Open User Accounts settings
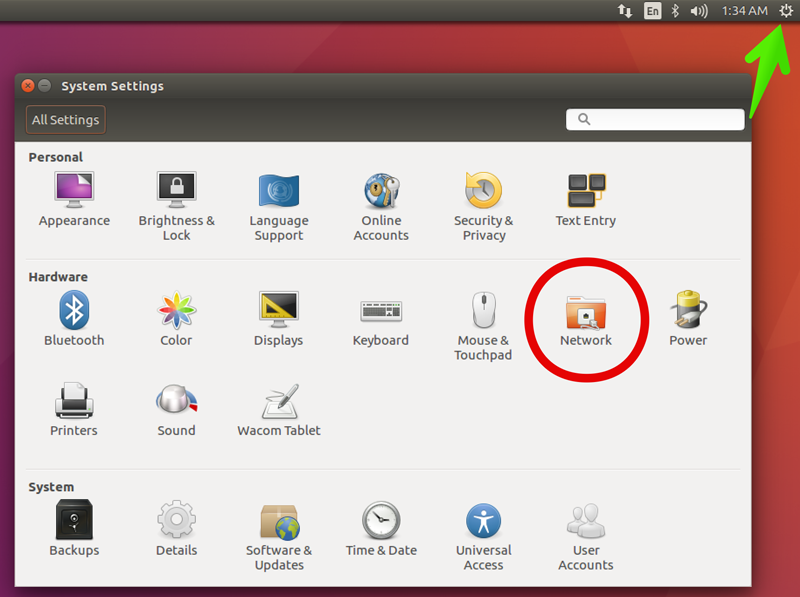Image resolution: width=800 pixels, height=597 pixels. [586, 535]
